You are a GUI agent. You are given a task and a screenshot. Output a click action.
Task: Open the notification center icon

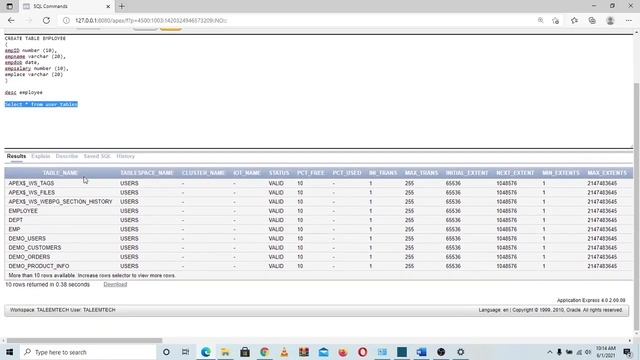[627, 352]
